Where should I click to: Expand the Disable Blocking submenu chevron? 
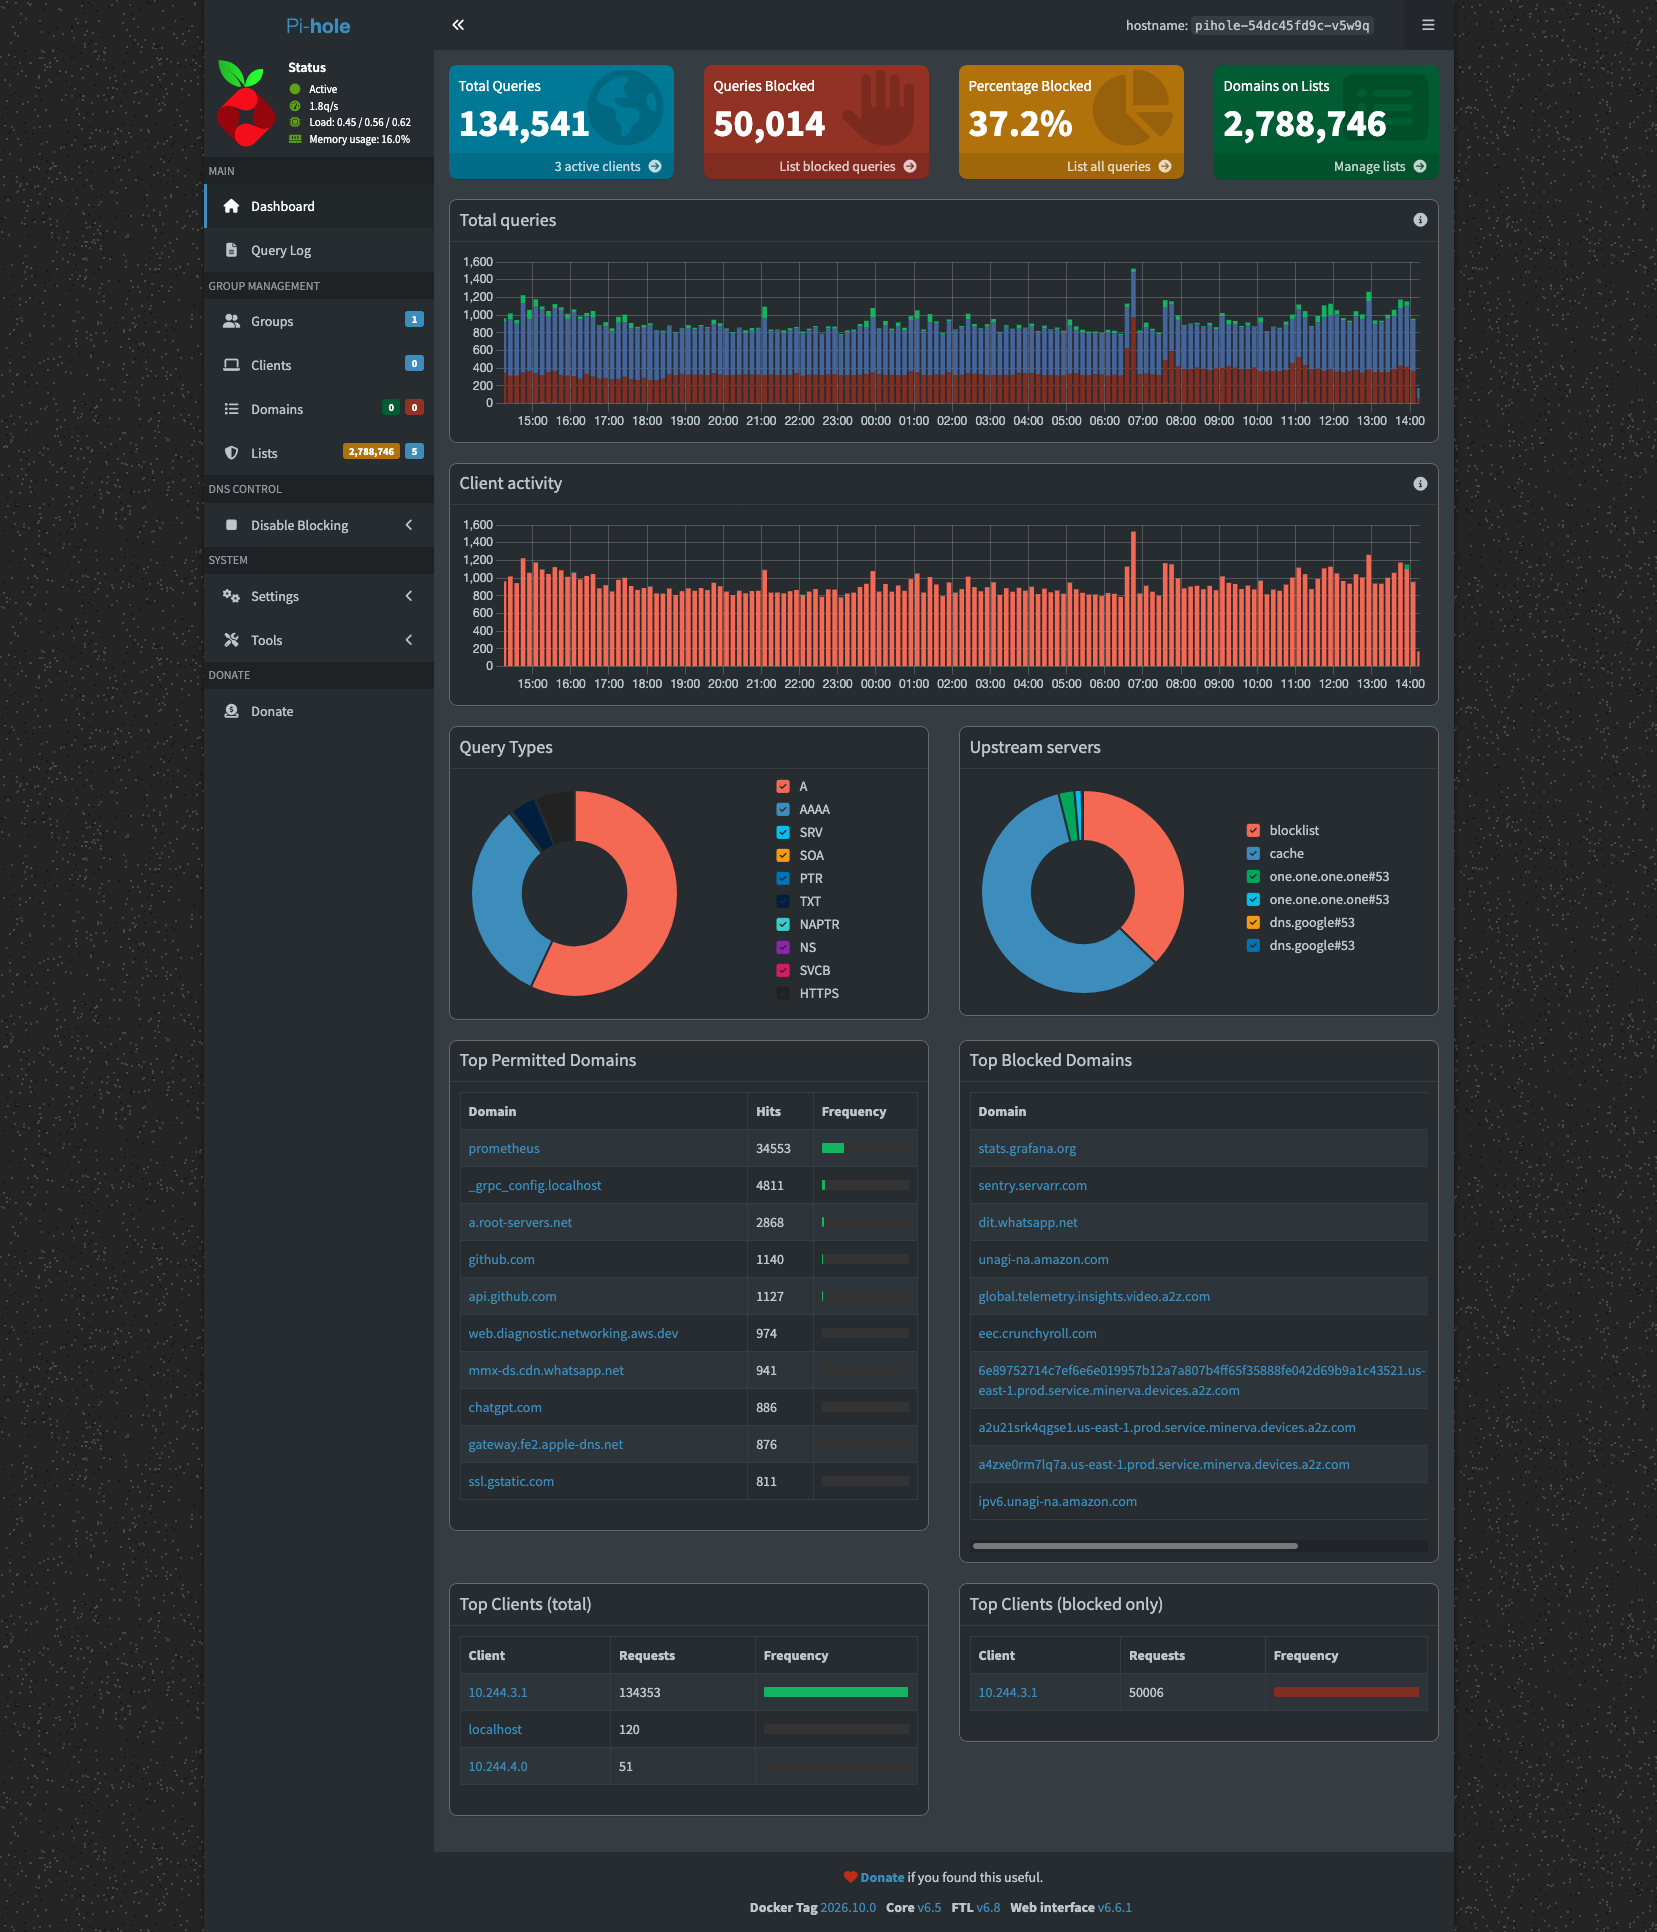point(409,525)
